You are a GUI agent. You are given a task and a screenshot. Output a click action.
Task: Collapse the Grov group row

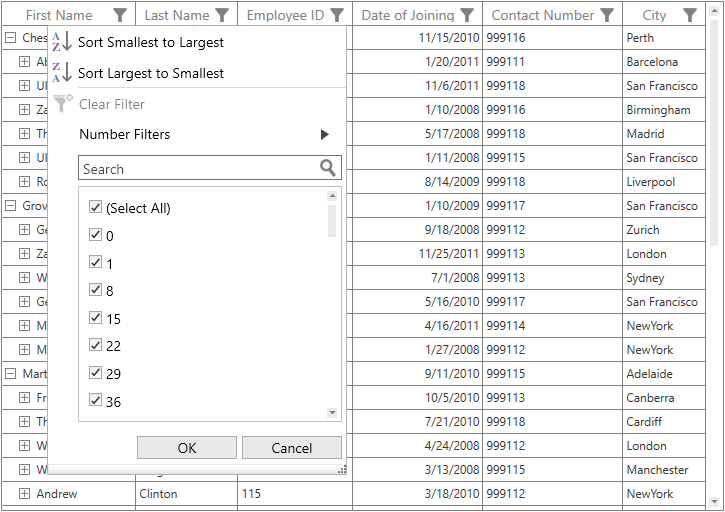click(10, 205)
